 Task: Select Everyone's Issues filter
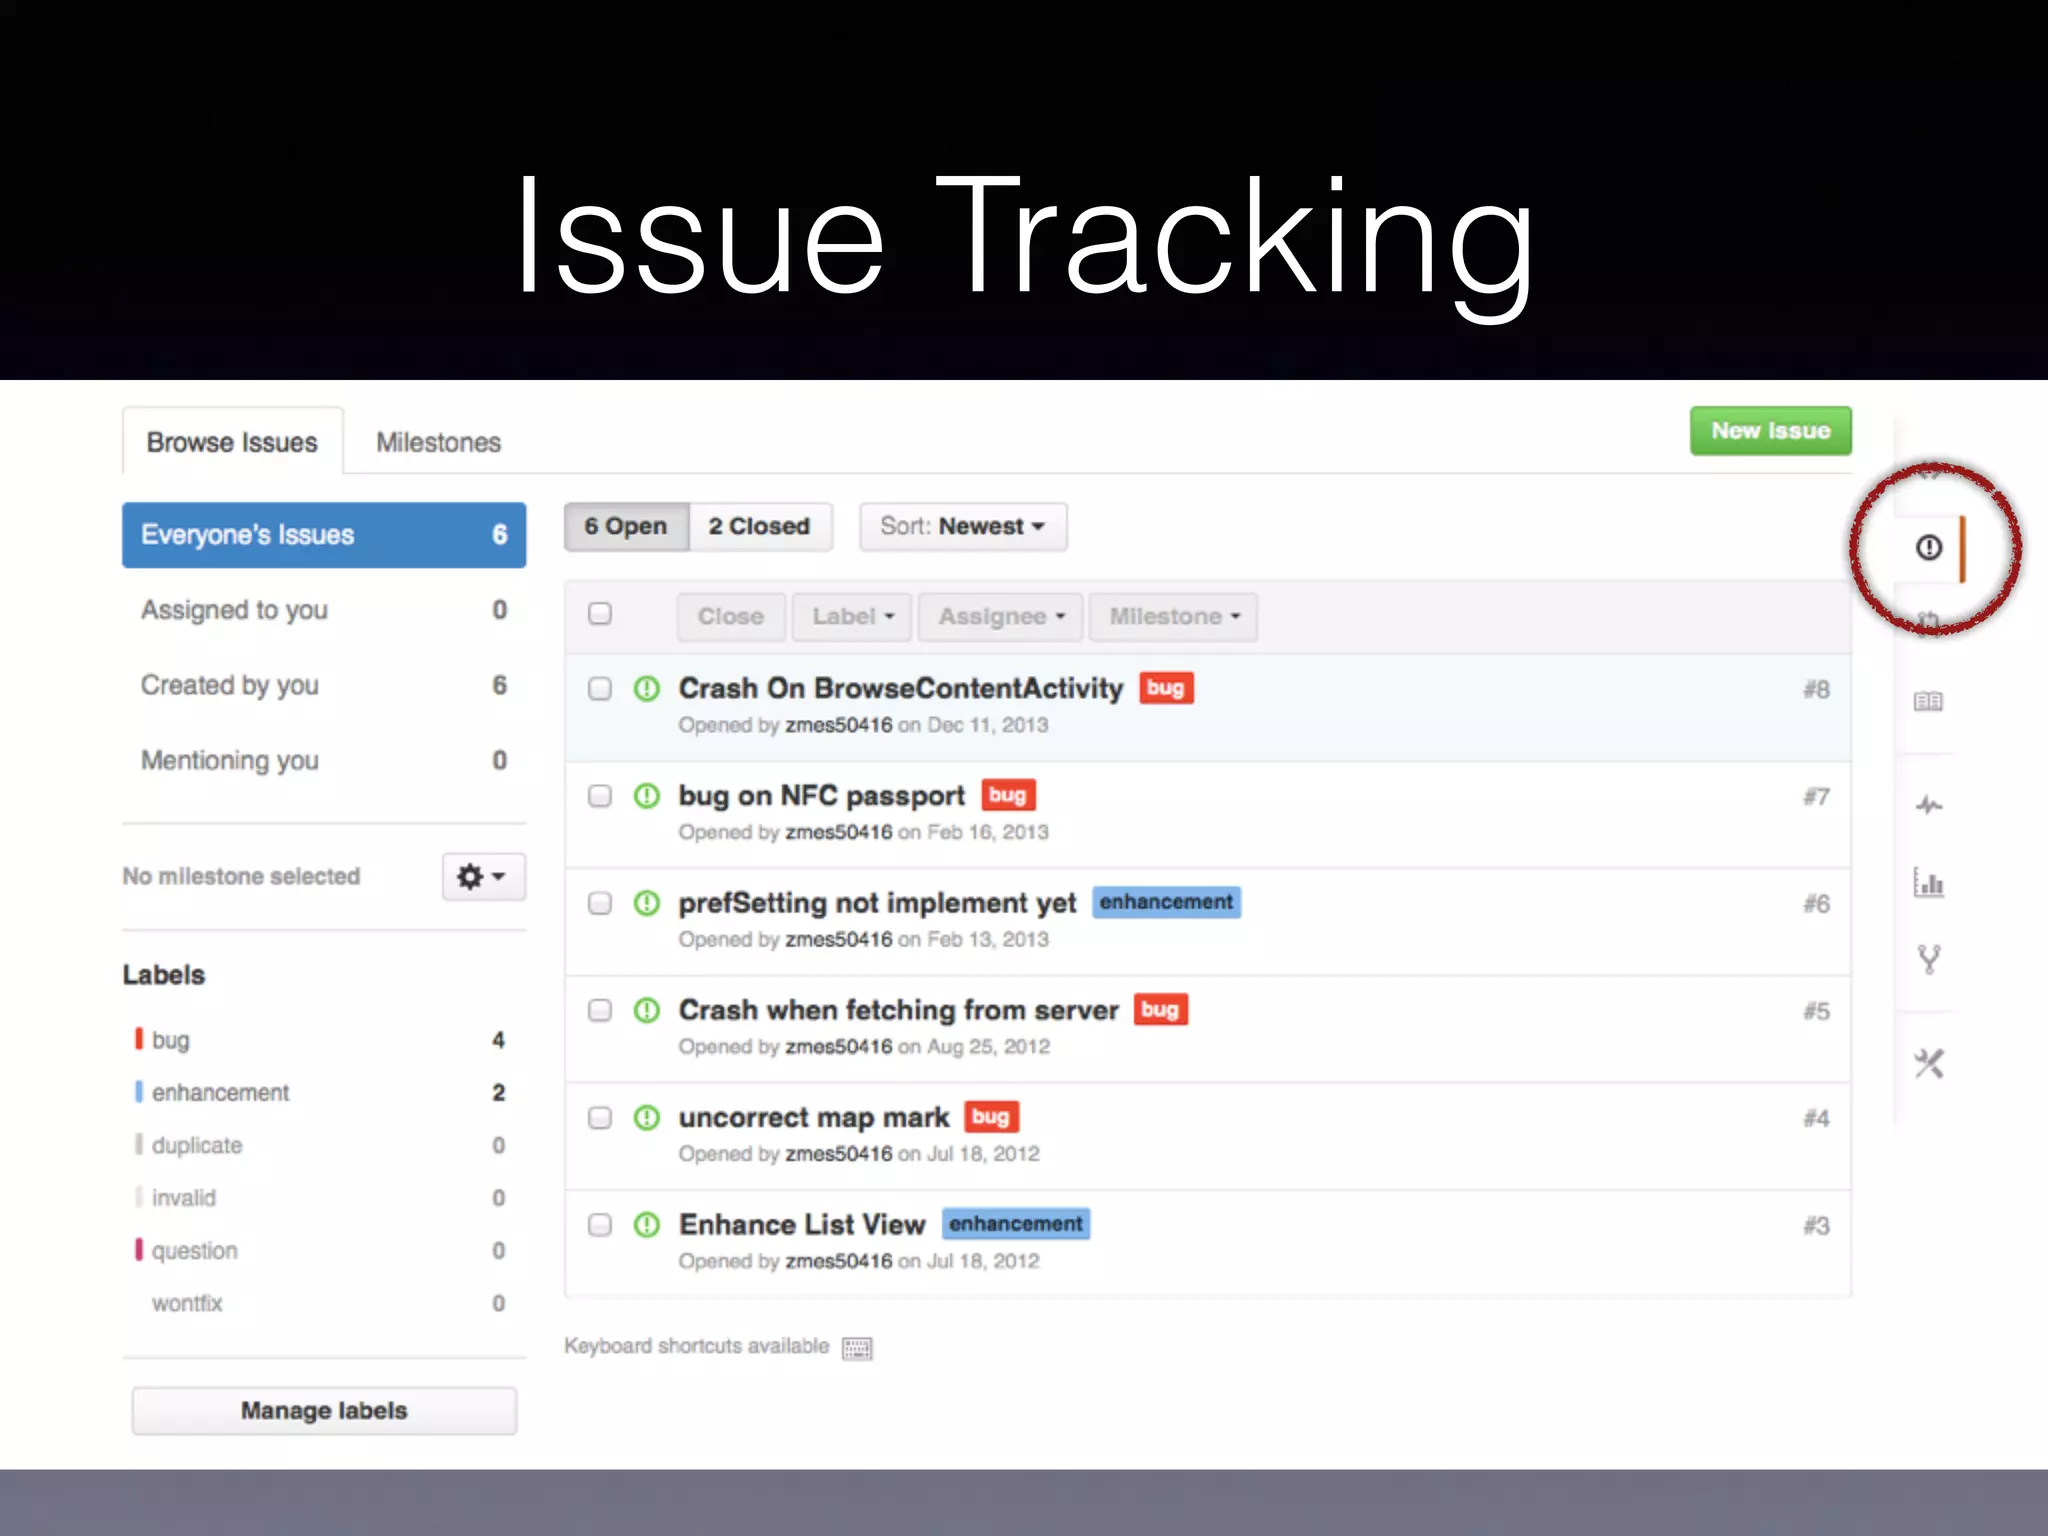click(x=324, y=535)
